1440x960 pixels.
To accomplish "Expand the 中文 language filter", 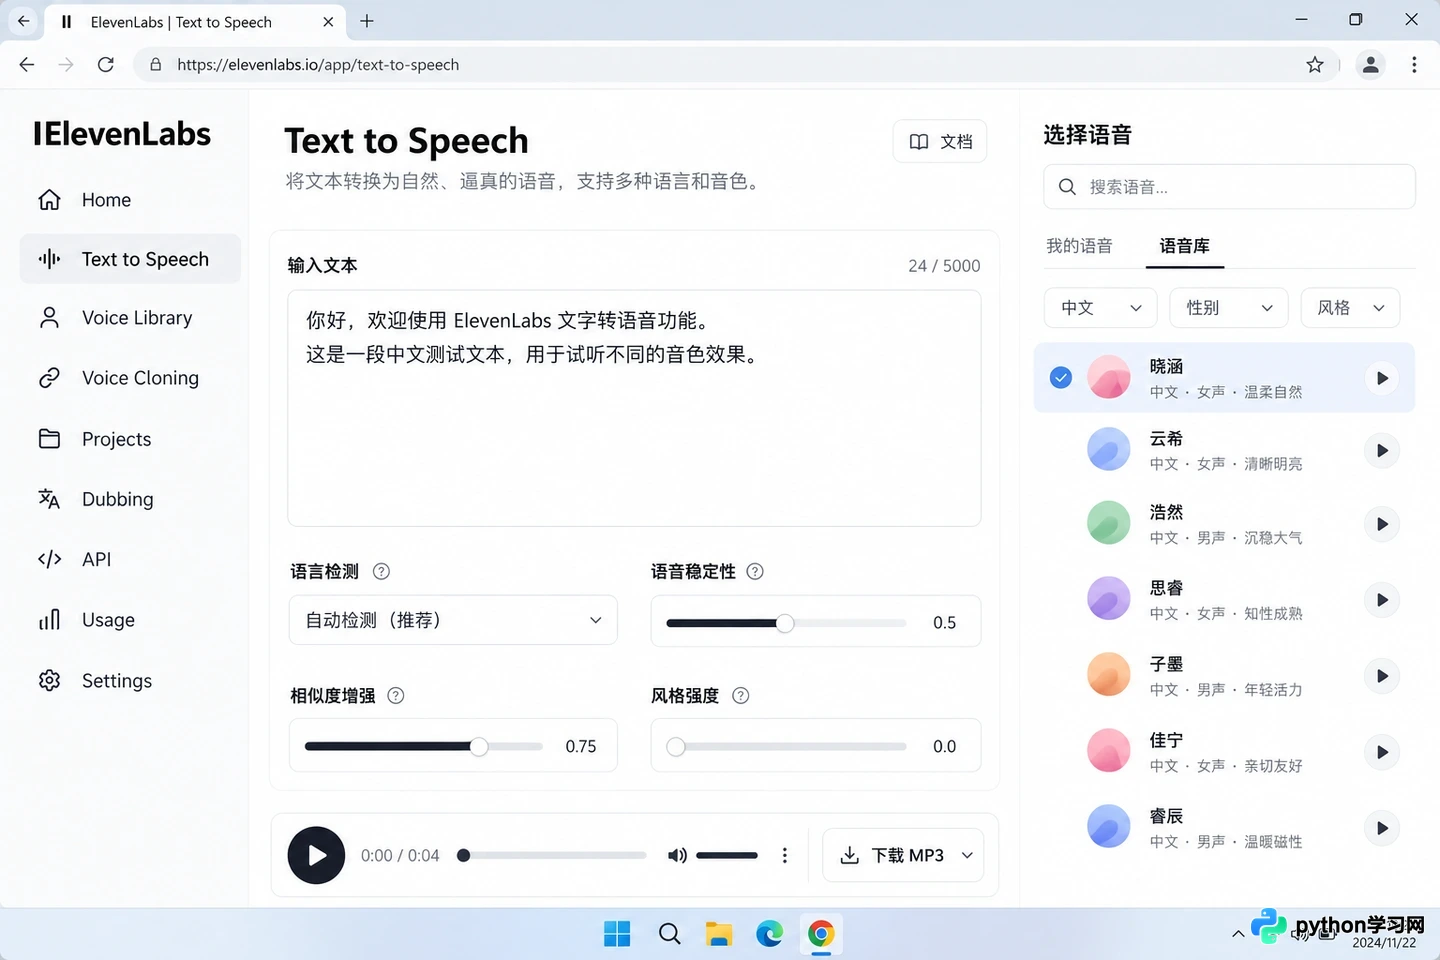I will pos(1100,308).
